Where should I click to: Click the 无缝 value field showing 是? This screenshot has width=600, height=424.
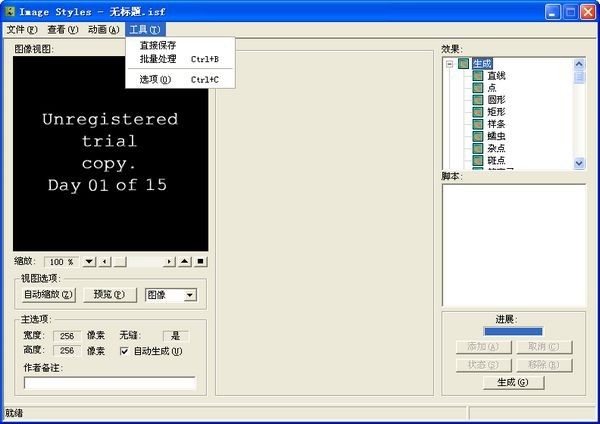(176, 336)
